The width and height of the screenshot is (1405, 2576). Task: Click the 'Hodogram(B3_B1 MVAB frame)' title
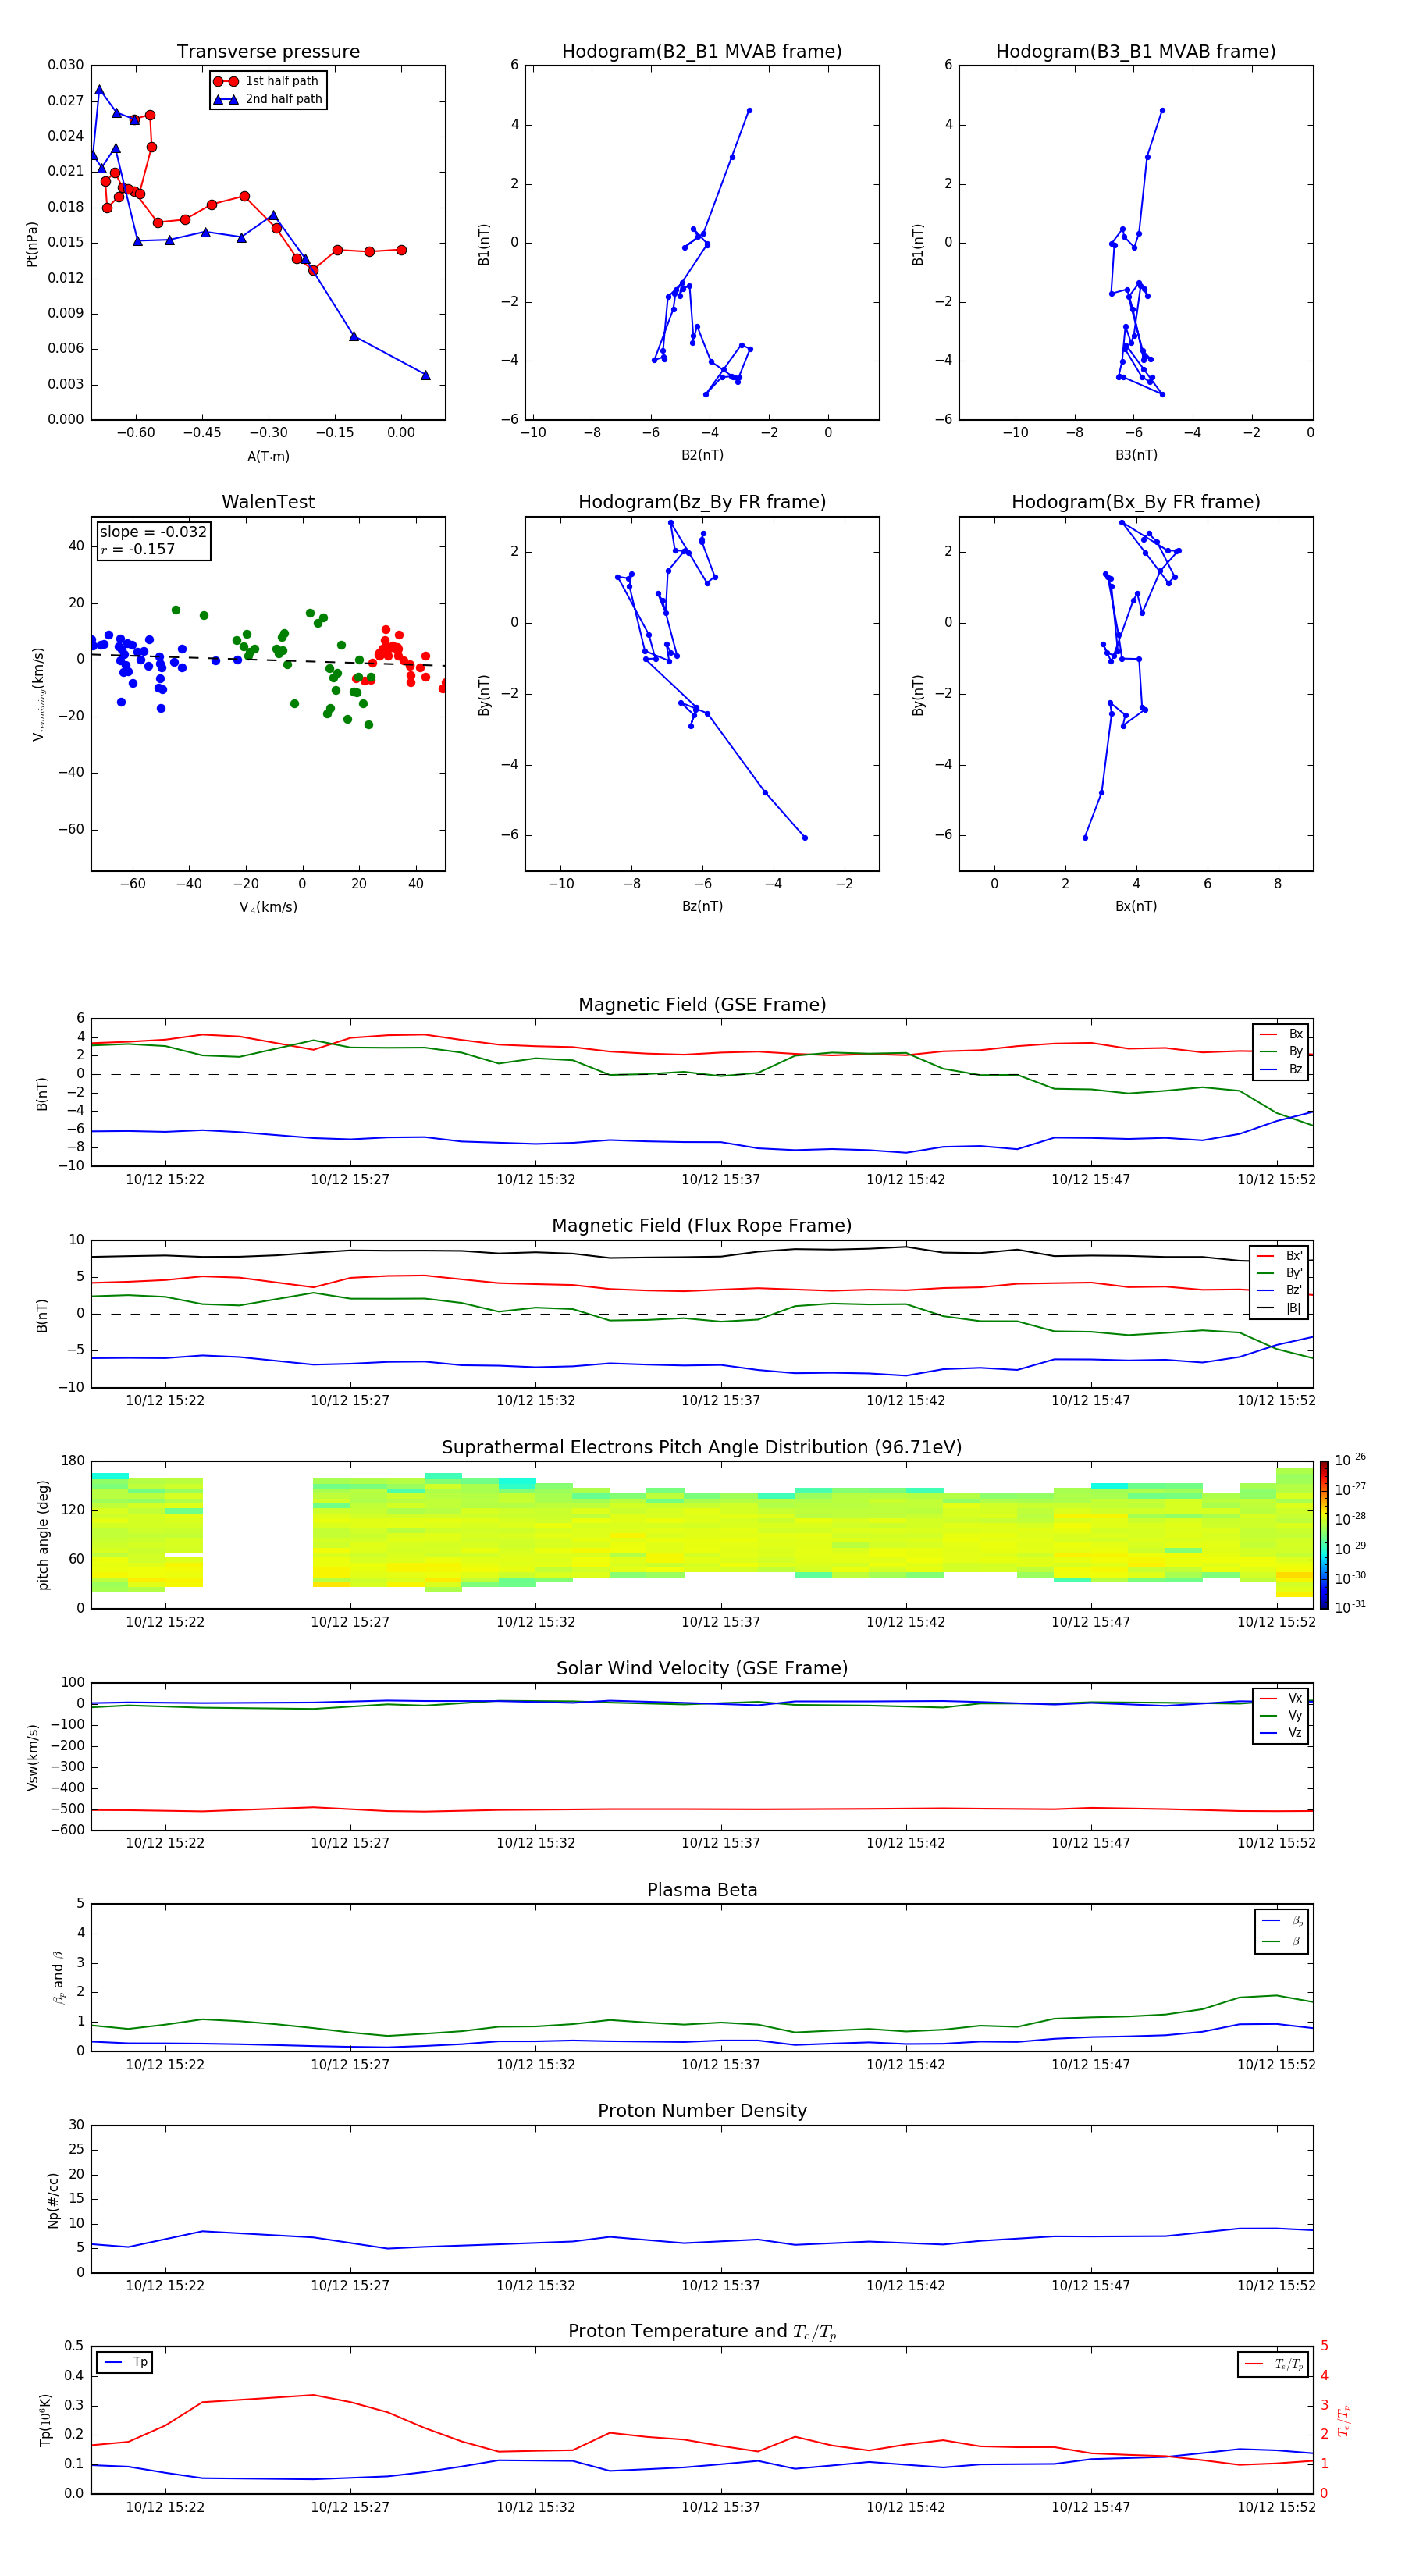pos(1136,52)
